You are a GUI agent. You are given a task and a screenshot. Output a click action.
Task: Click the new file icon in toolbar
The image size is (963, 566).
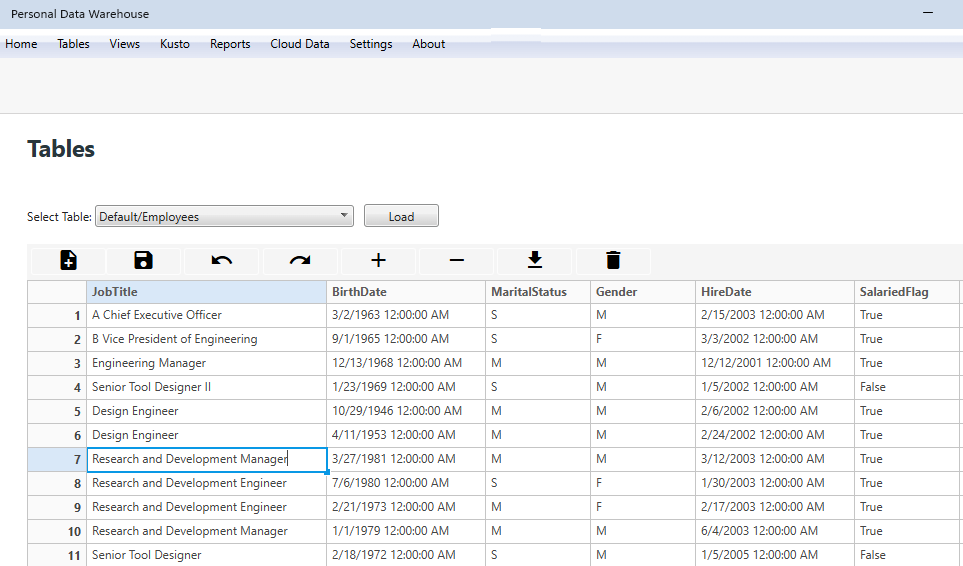[x=68, y=261]
